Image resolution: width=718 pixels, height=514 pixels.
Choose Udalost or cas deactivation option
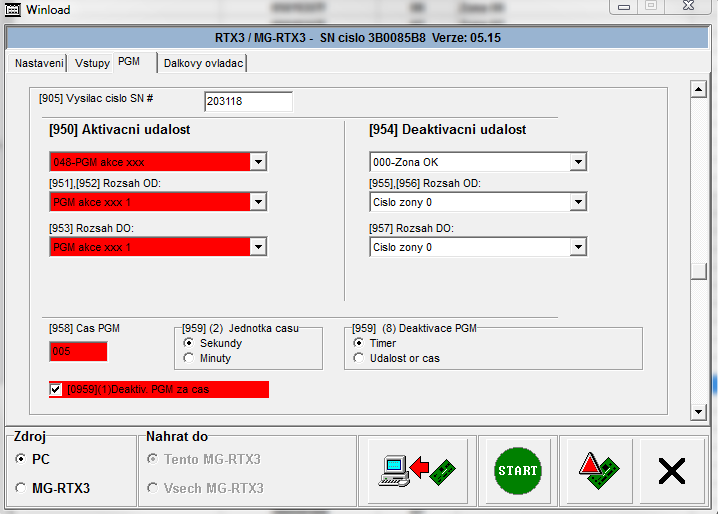[x=360, y=358]
